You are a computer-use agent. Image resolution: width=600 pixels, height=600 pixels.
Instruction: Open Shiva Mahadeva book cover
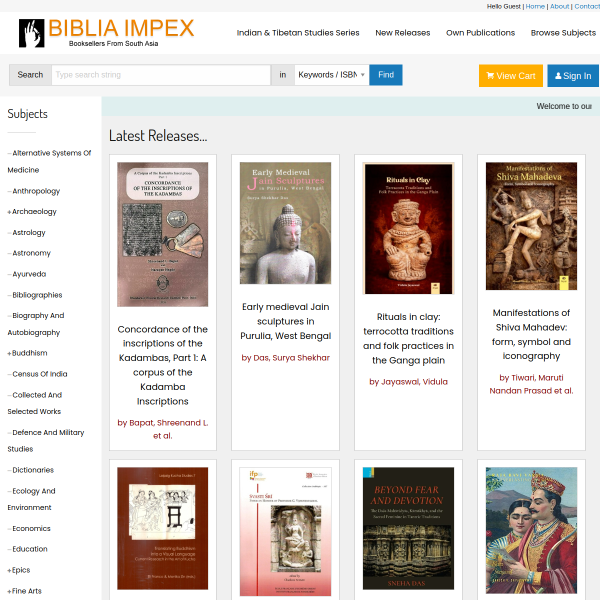pos(531,226)
